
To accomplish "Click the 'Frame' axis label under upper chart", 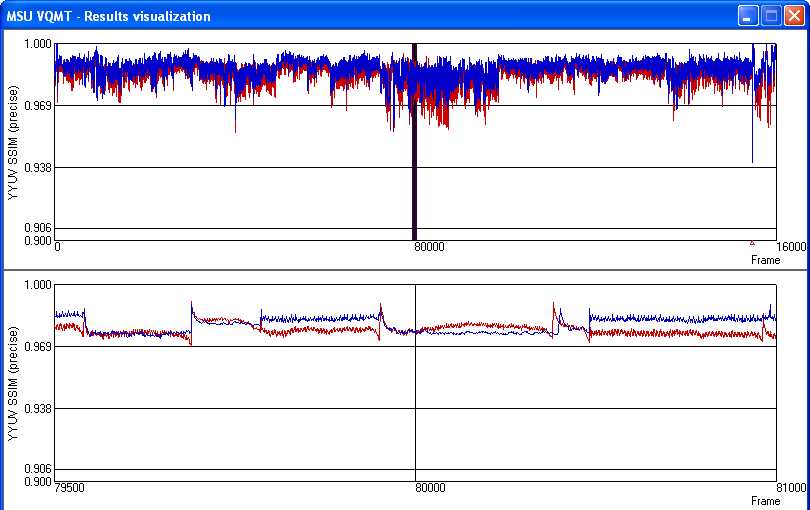I will [766, 260].
